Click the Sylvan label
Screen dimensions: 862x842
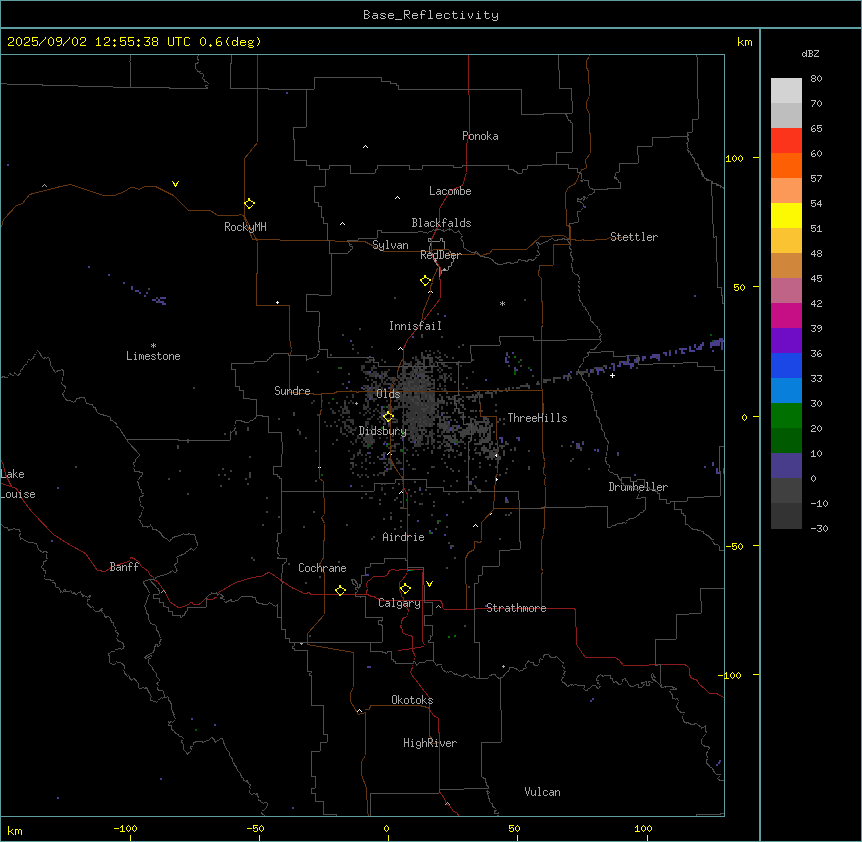click(x=390, y=245)
